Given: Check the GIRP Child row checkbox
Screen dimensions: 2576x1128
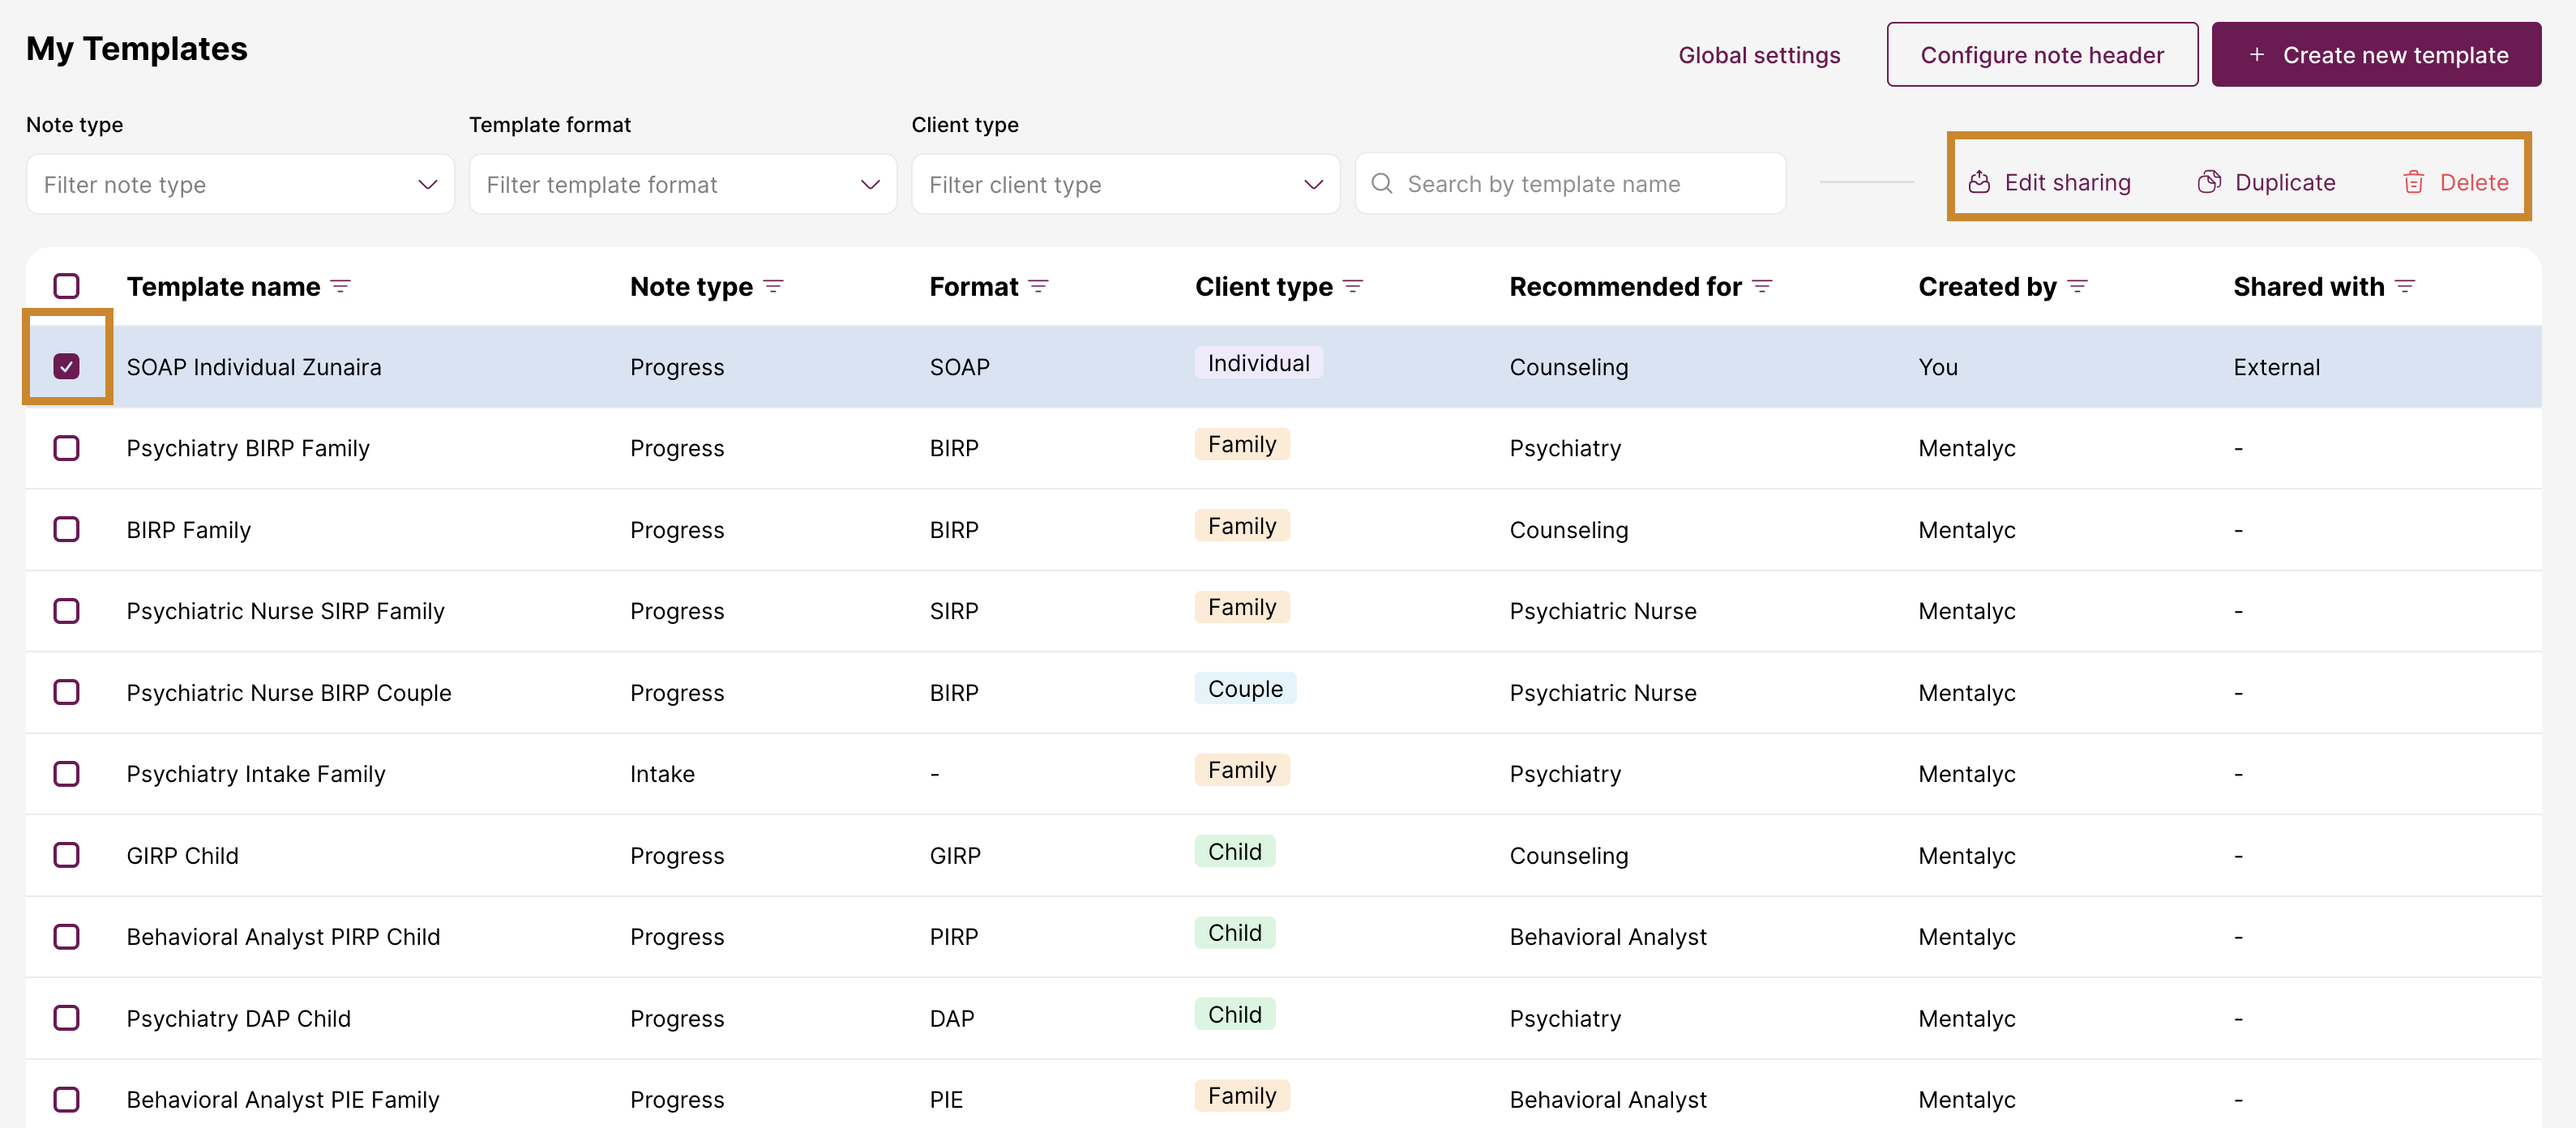Looking at the screenshot, I should tap(67, 855).
